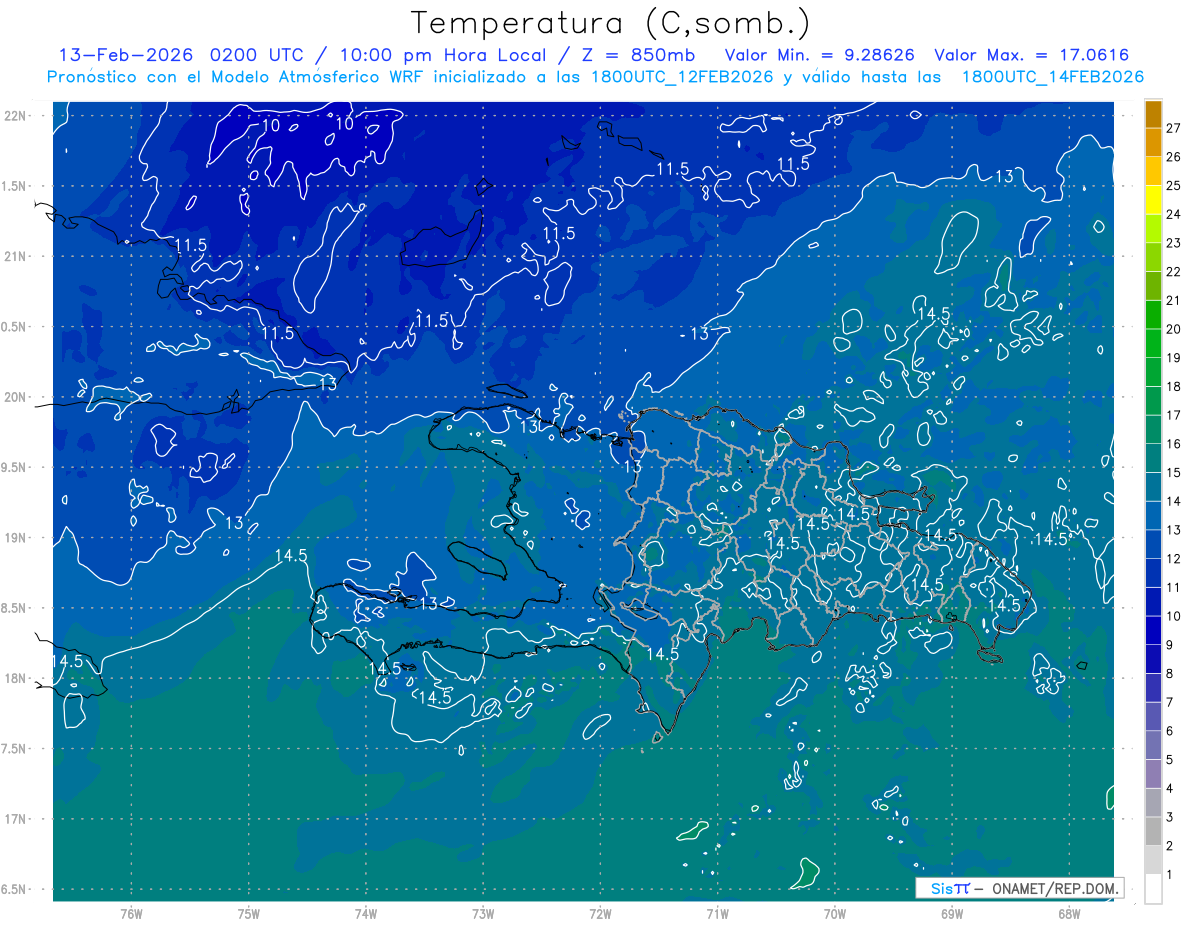Image resolution: width=1200 pixels, height=927 pixels.
Task: Click the 73W longitude axis label
Action: pyautogui.click(x=483, y=913)
